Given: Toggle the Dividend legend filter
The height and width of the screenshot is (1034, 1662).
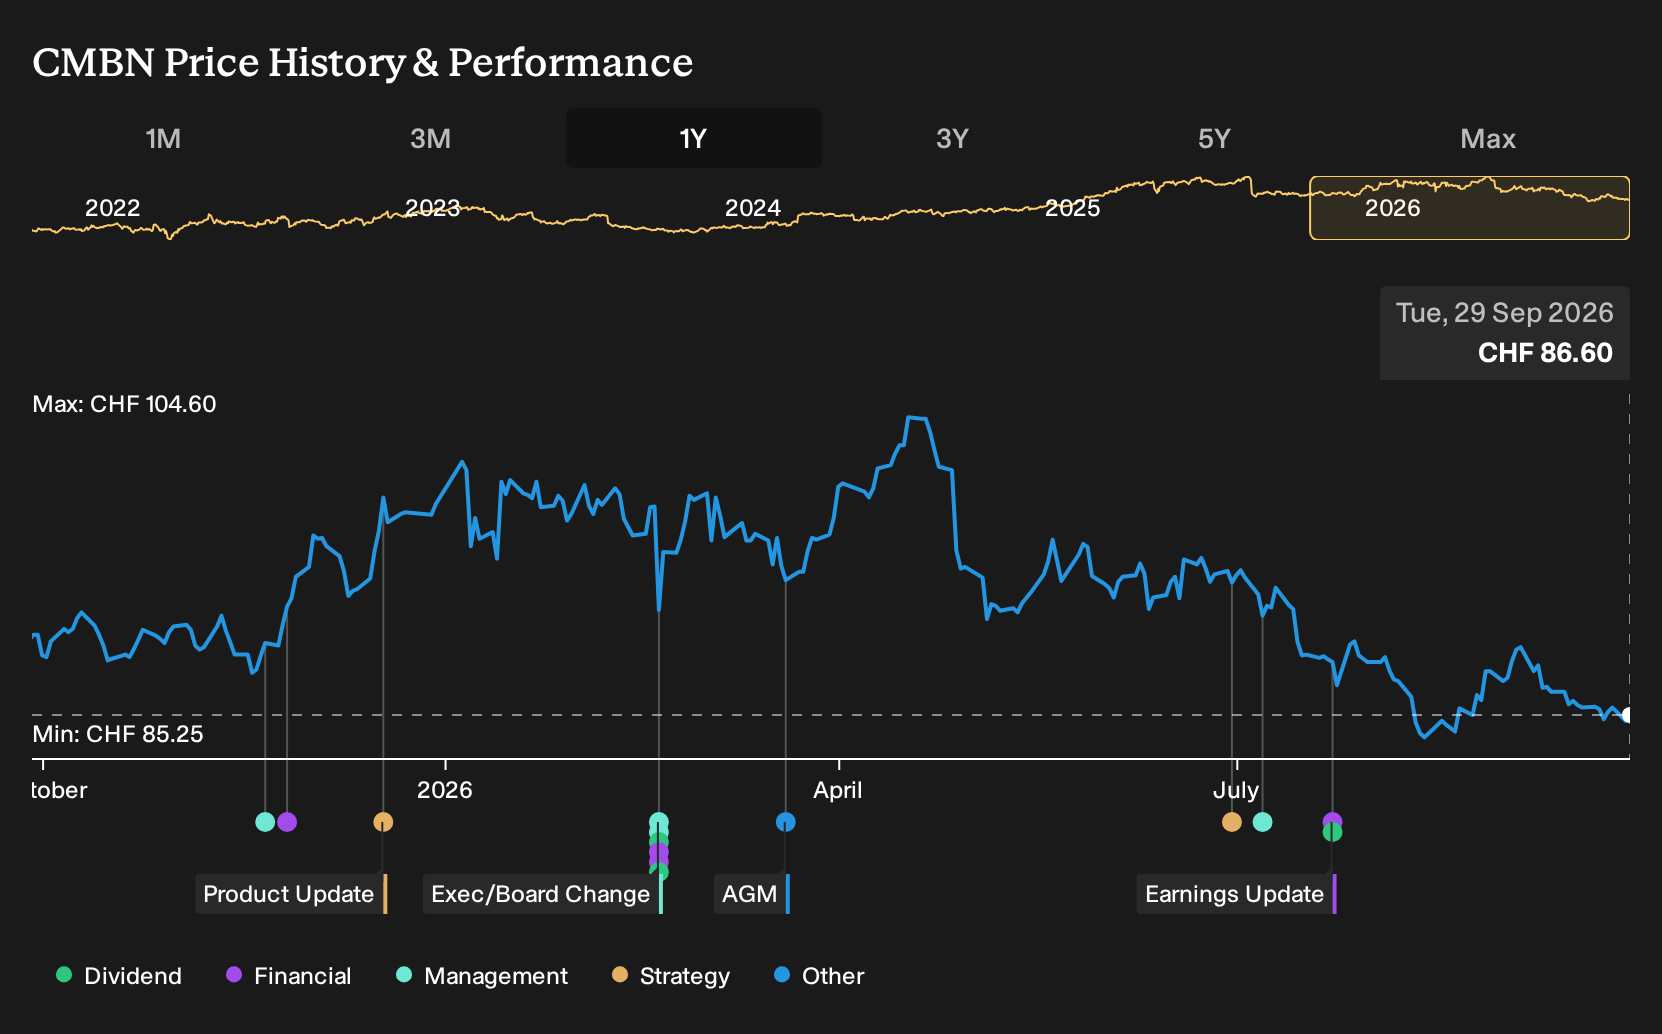Looking at the screenshot, I should click(x=119, y=976).
